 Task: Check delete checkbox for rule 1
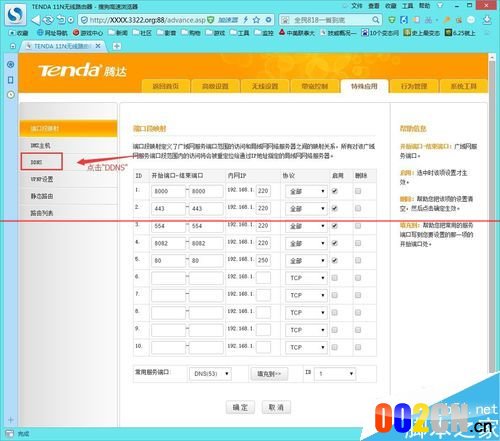(x=358, y=191)
